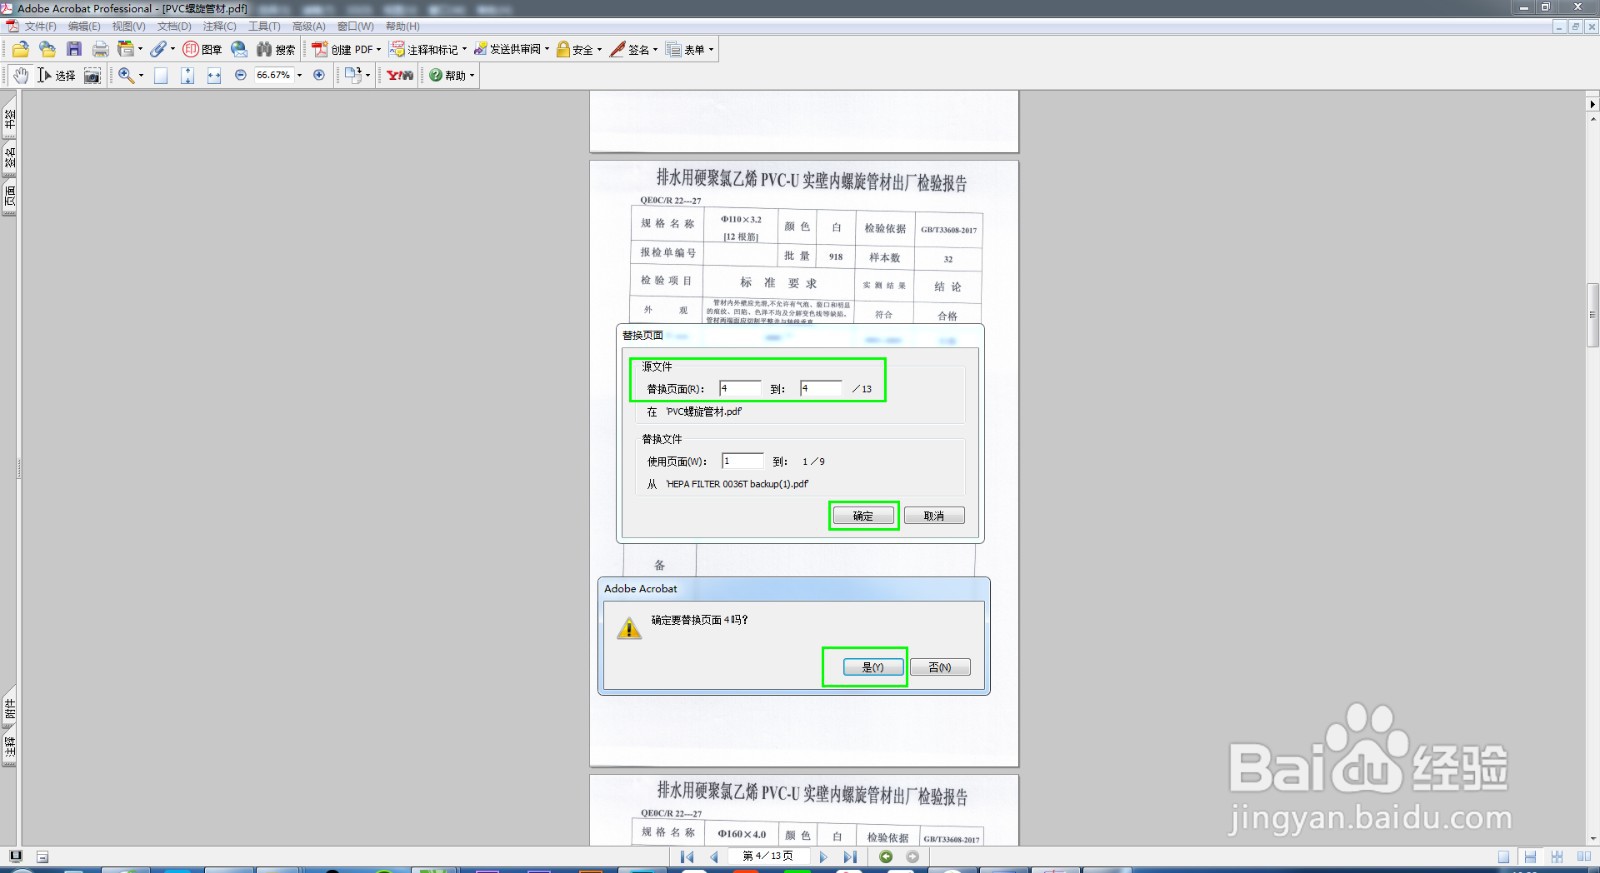Click the 图章 stamp tool
Image resolution: width=1600 pixels, height=873 pixels.
[203, 49]
